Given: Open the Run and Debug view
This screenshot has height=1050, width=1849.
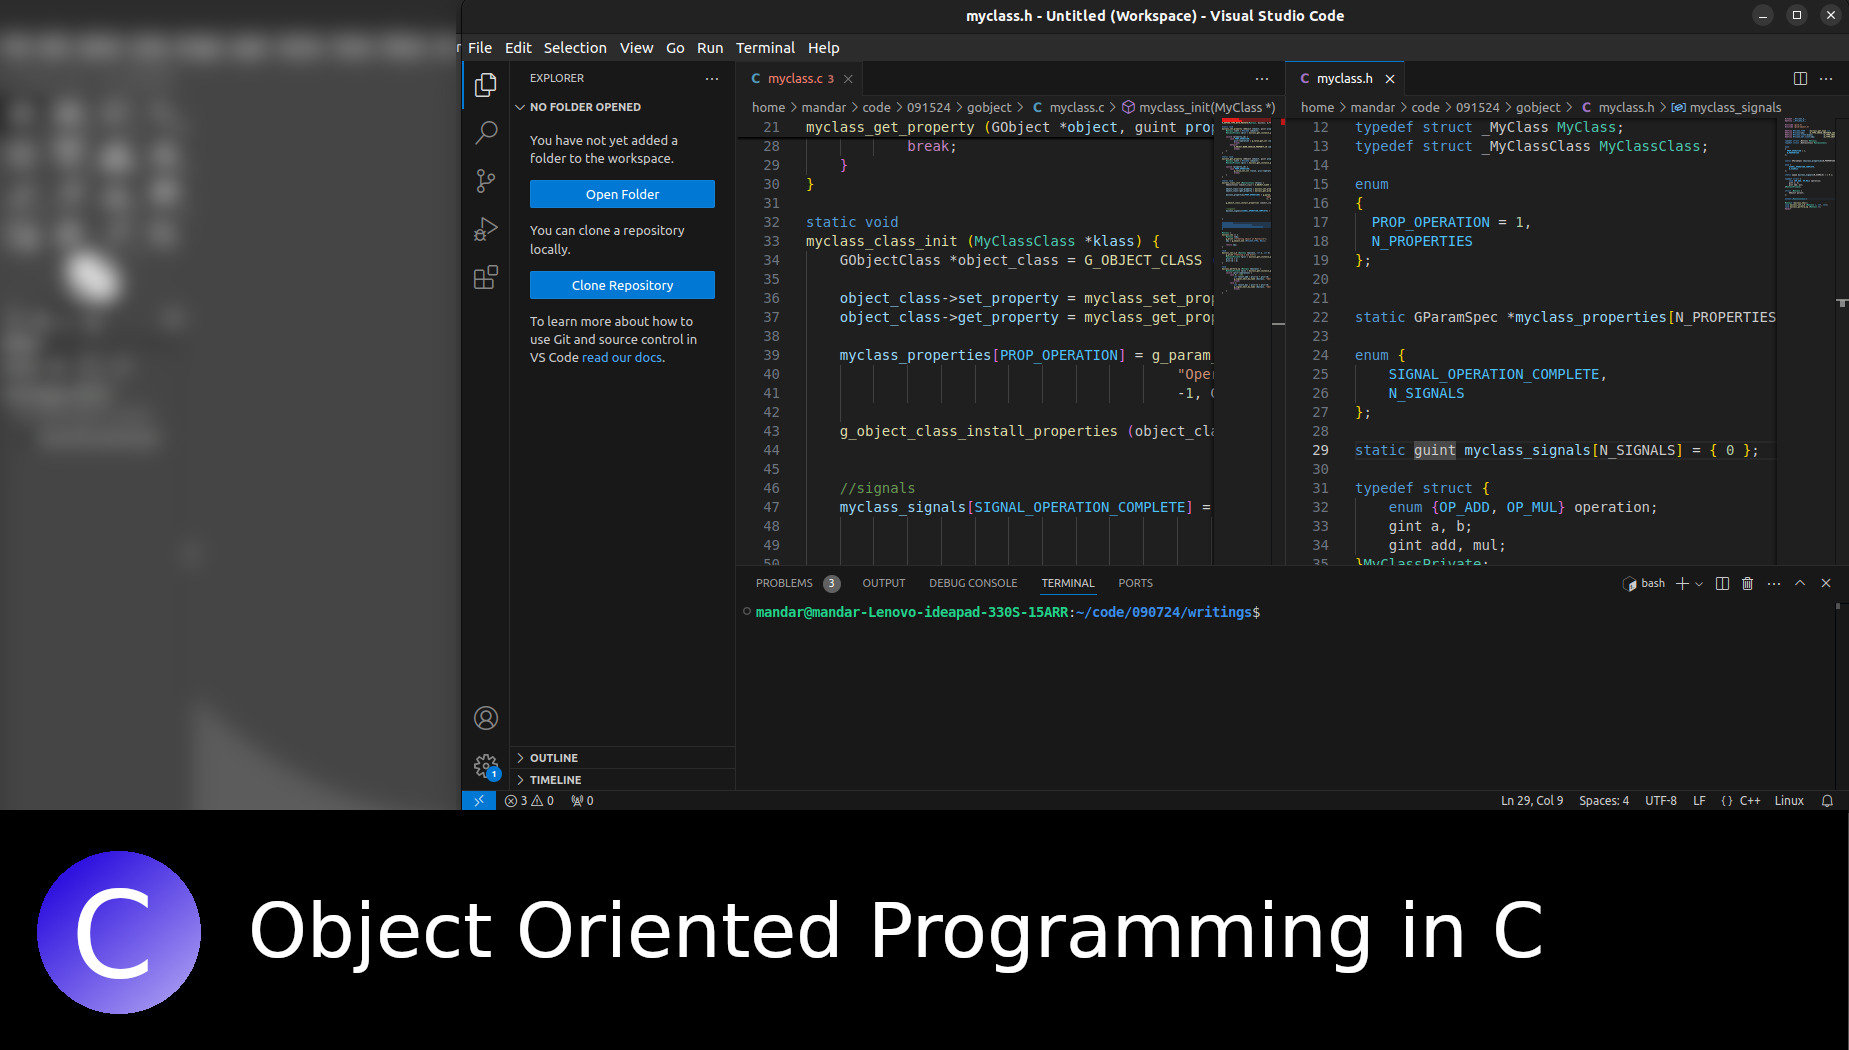Looking at the screenshot, I should coord(486,229).
